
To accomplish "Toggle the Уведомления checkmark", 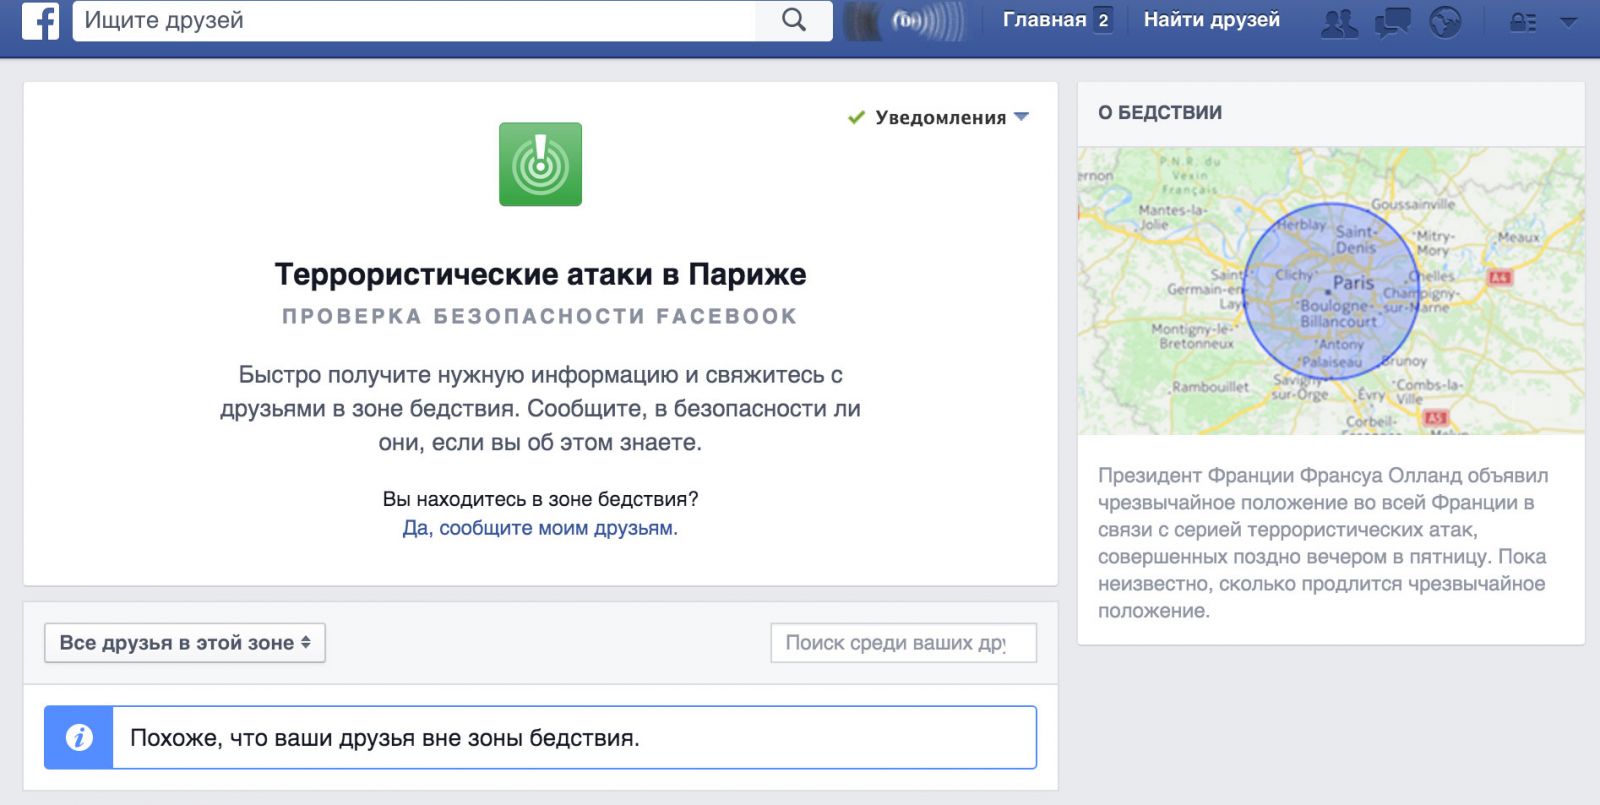I will coord(856,117).
